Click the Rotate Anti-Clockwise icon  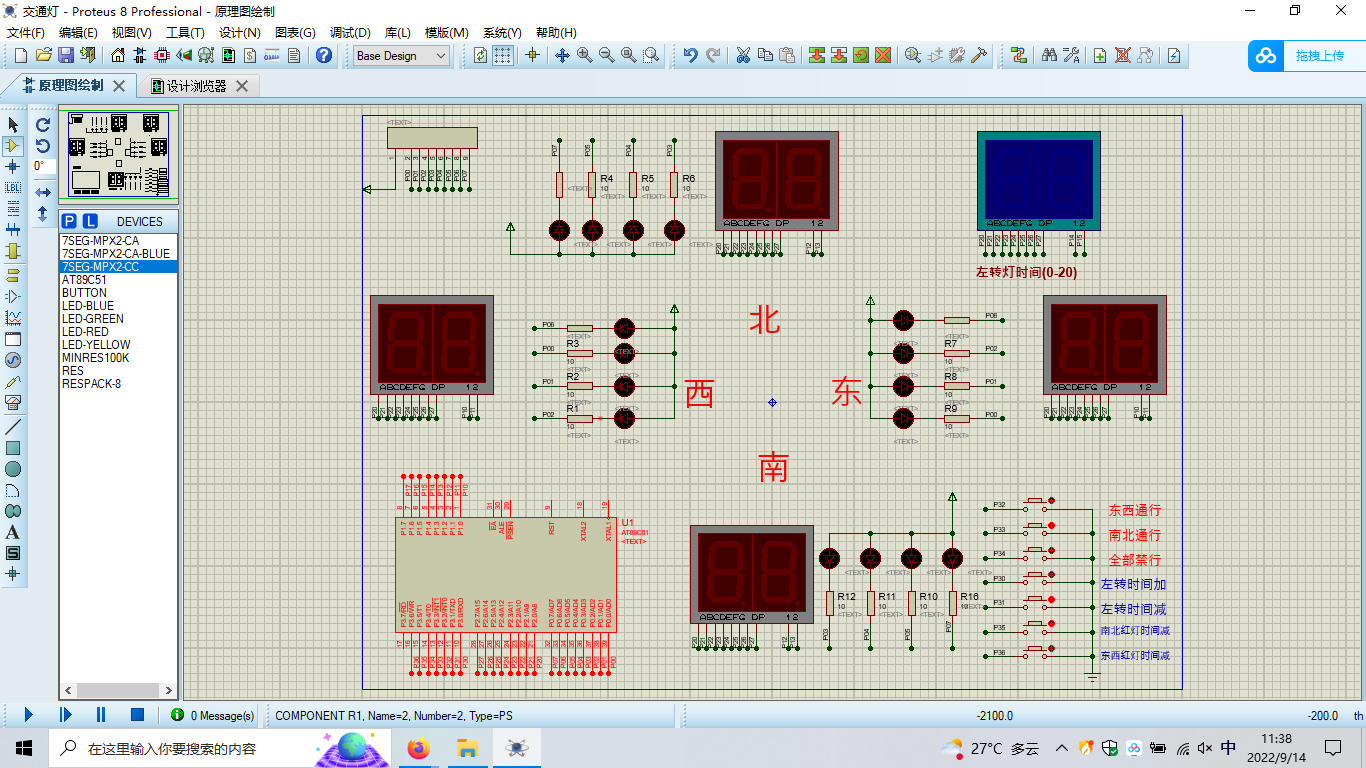[x=43, y=146]
